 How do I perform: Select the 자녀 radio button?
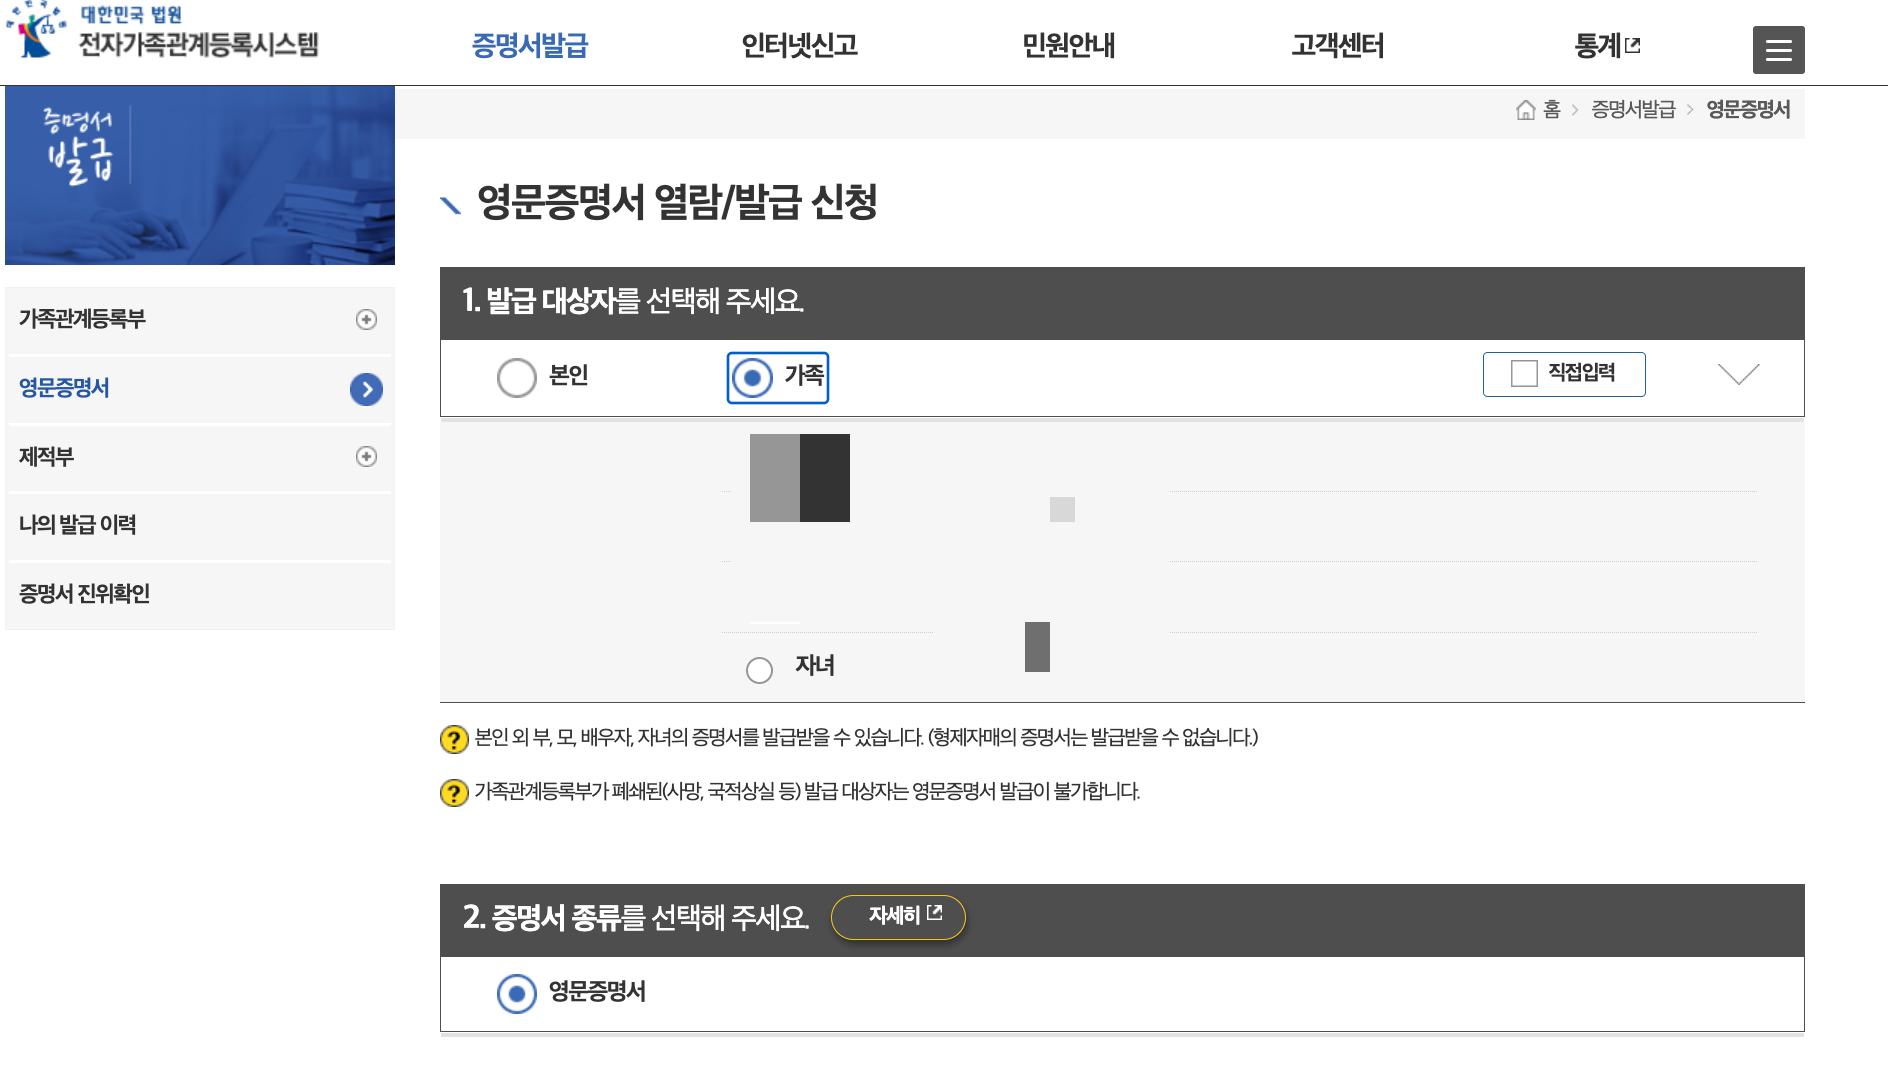point(759,670)
